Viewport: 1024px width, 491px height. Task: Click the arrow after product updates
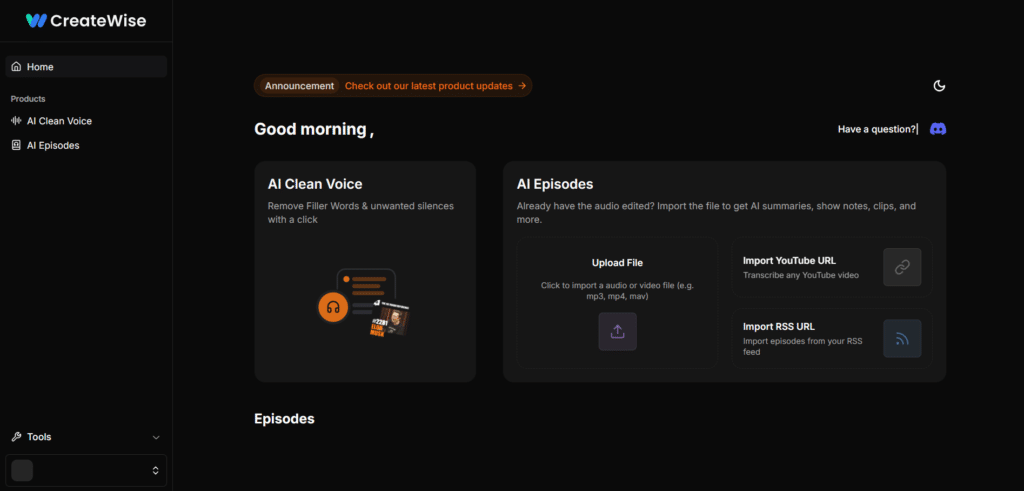522,86
